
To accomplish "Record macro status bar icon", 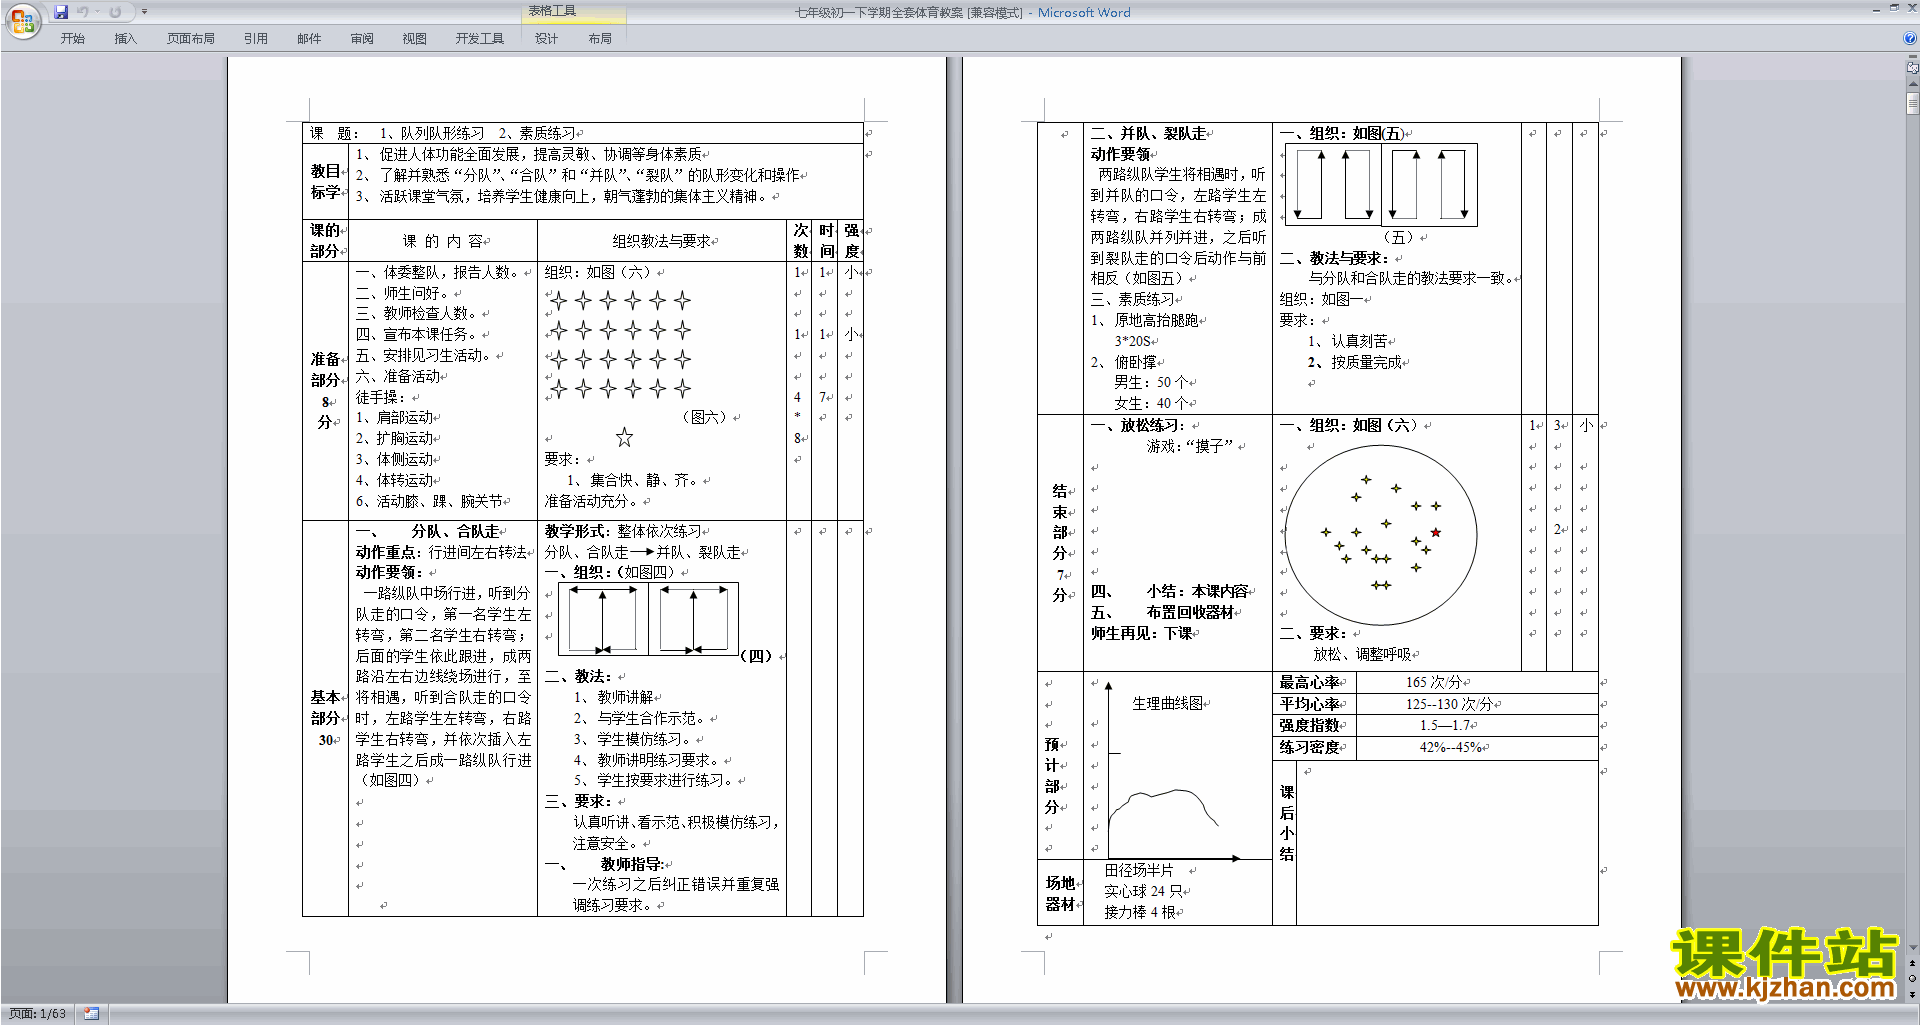I will pos(91,1014).
